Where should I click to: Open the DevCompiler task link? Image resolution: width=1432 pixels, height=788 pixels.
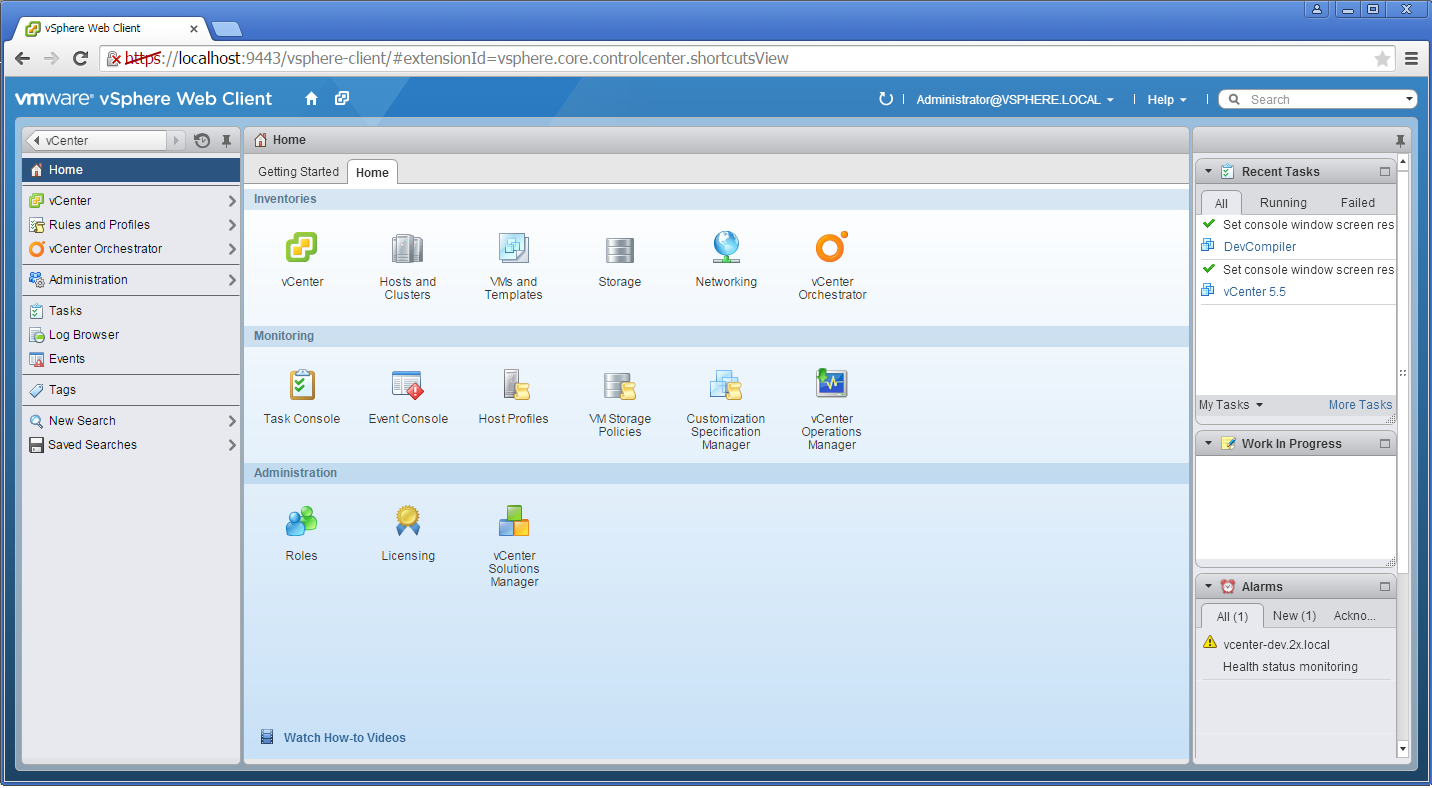(x=1259, y=247)
